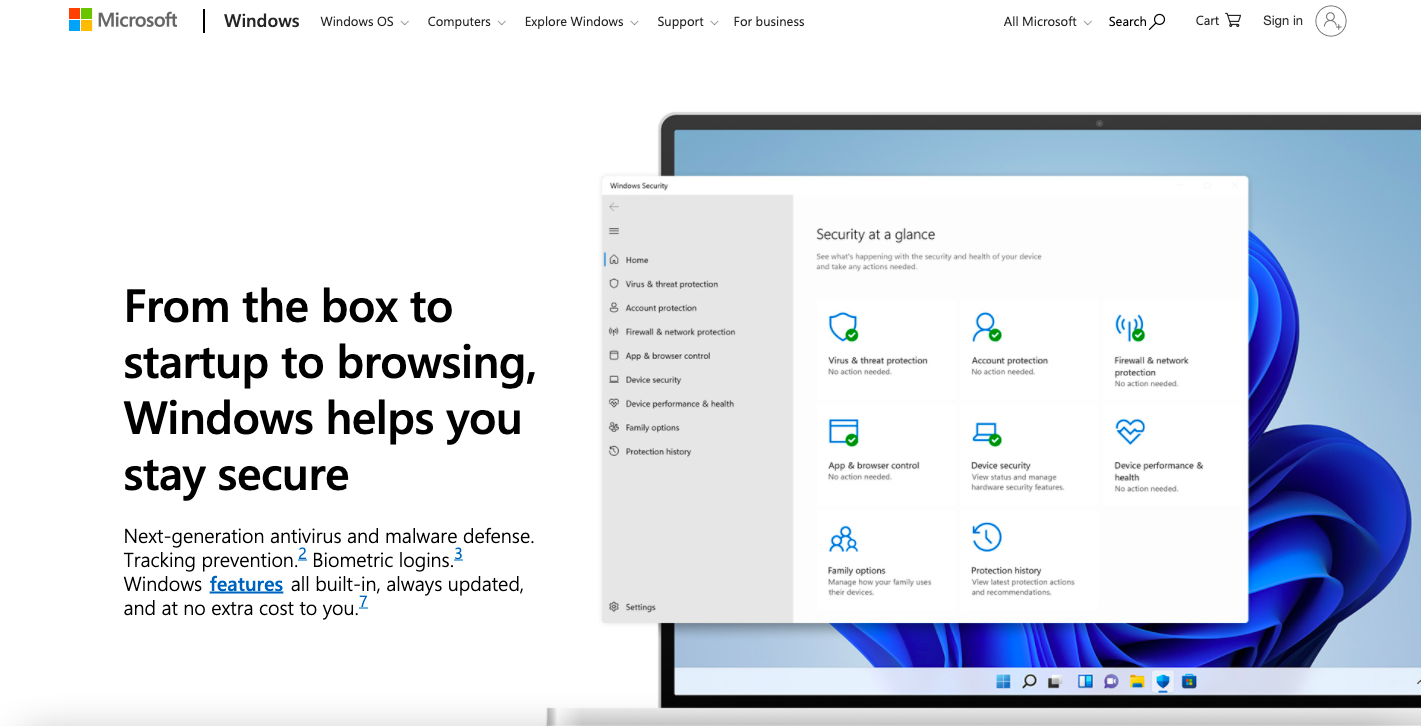The width and height of the screenshot is (1421, 726).
Task: Click the Sign in account avatar
Action: coord(1330,20)
